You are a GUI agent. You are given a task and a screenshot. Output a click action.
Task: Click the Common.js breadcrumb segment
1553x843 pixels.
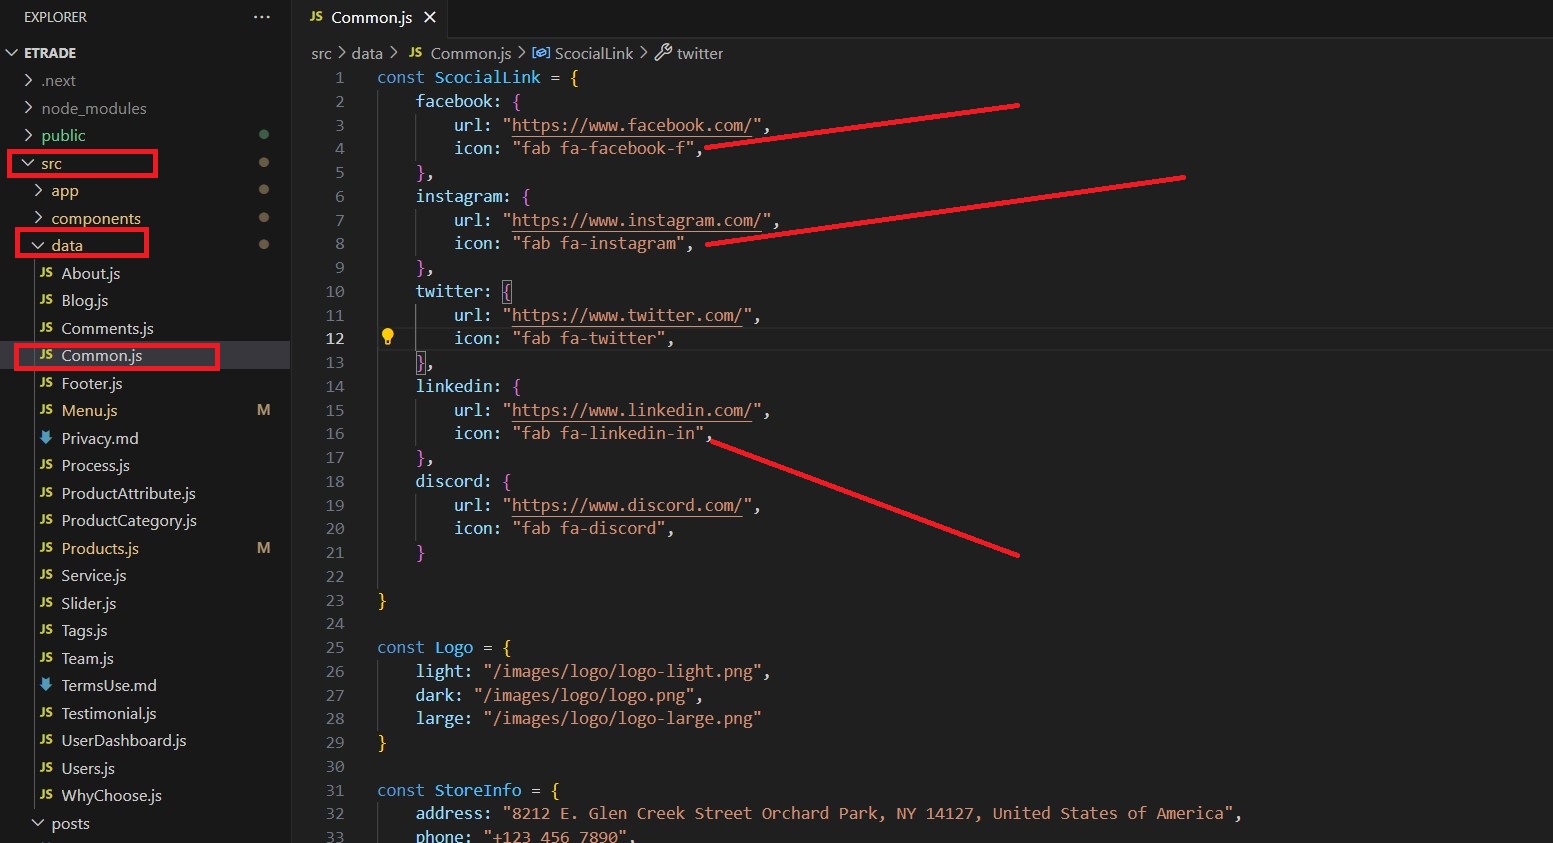[x=470, y=53]
